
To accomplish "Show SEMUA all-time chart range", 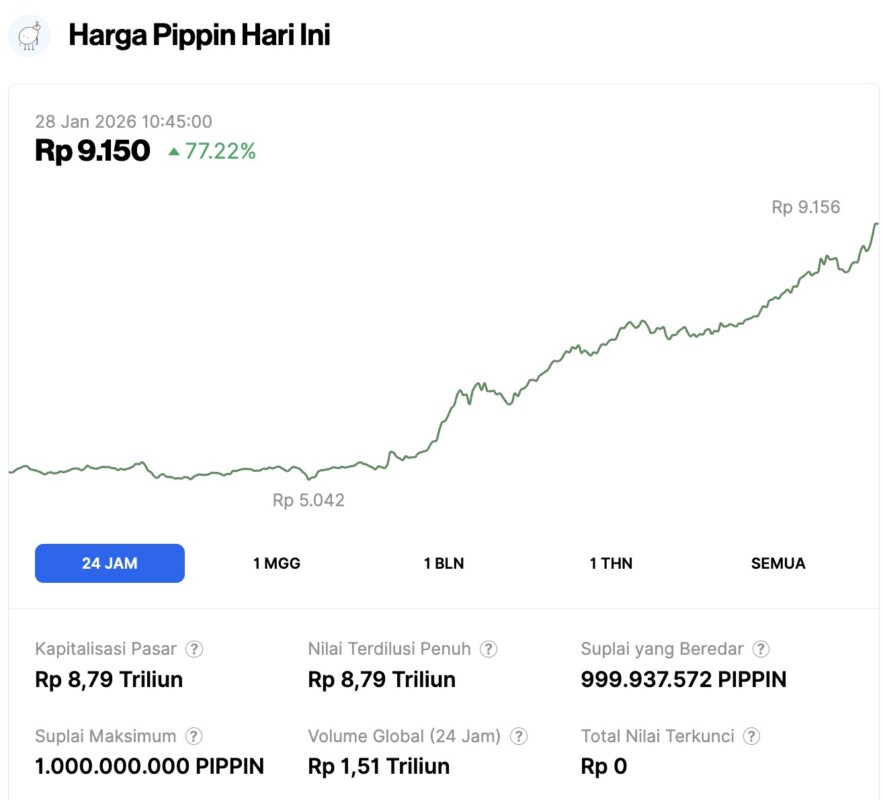I will [x=778, y=563].
